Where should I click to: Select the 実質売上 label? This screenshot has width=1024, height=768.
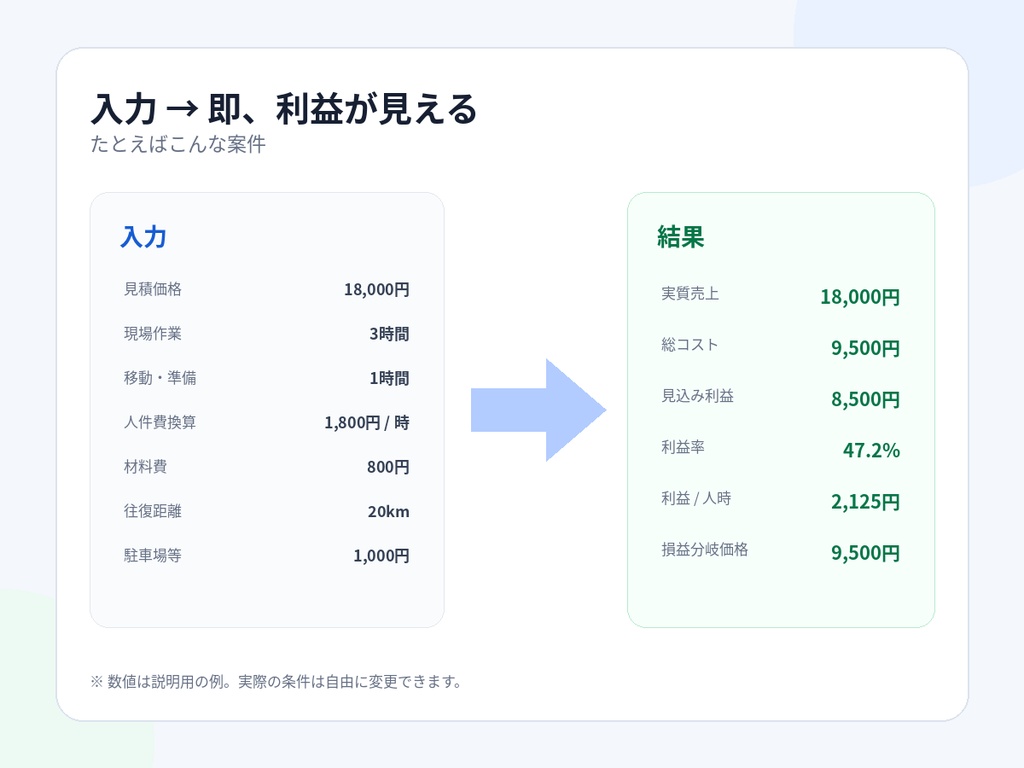(x=690, y=293)
